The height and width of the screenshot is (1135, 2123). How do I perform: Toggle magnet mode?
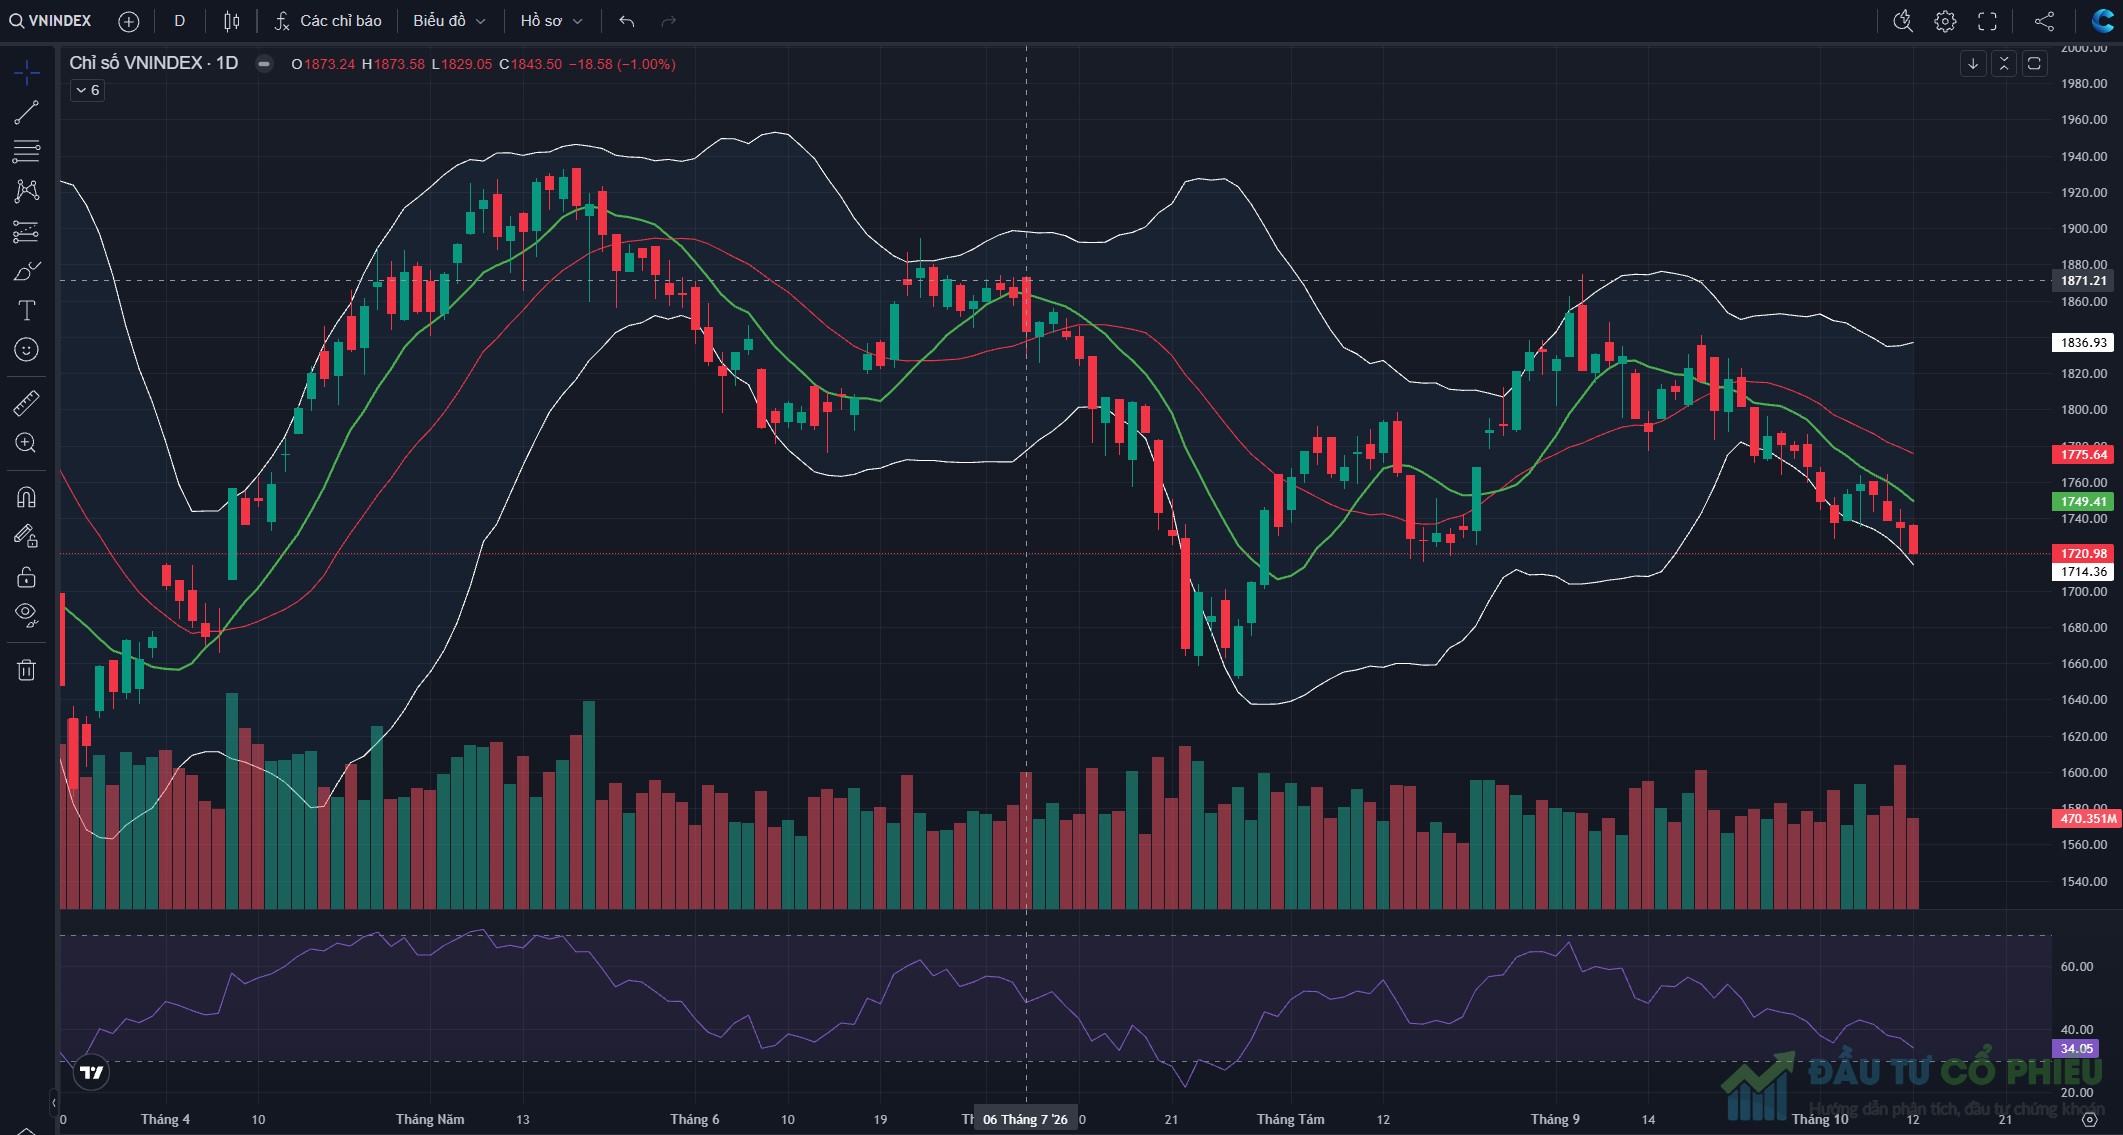pyautogui.click(x=27, y=497)
